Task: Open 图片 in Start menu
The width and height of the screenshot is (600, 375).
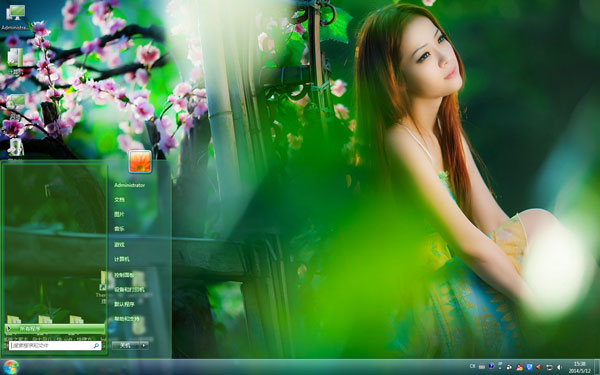Action: pos(119,214)
